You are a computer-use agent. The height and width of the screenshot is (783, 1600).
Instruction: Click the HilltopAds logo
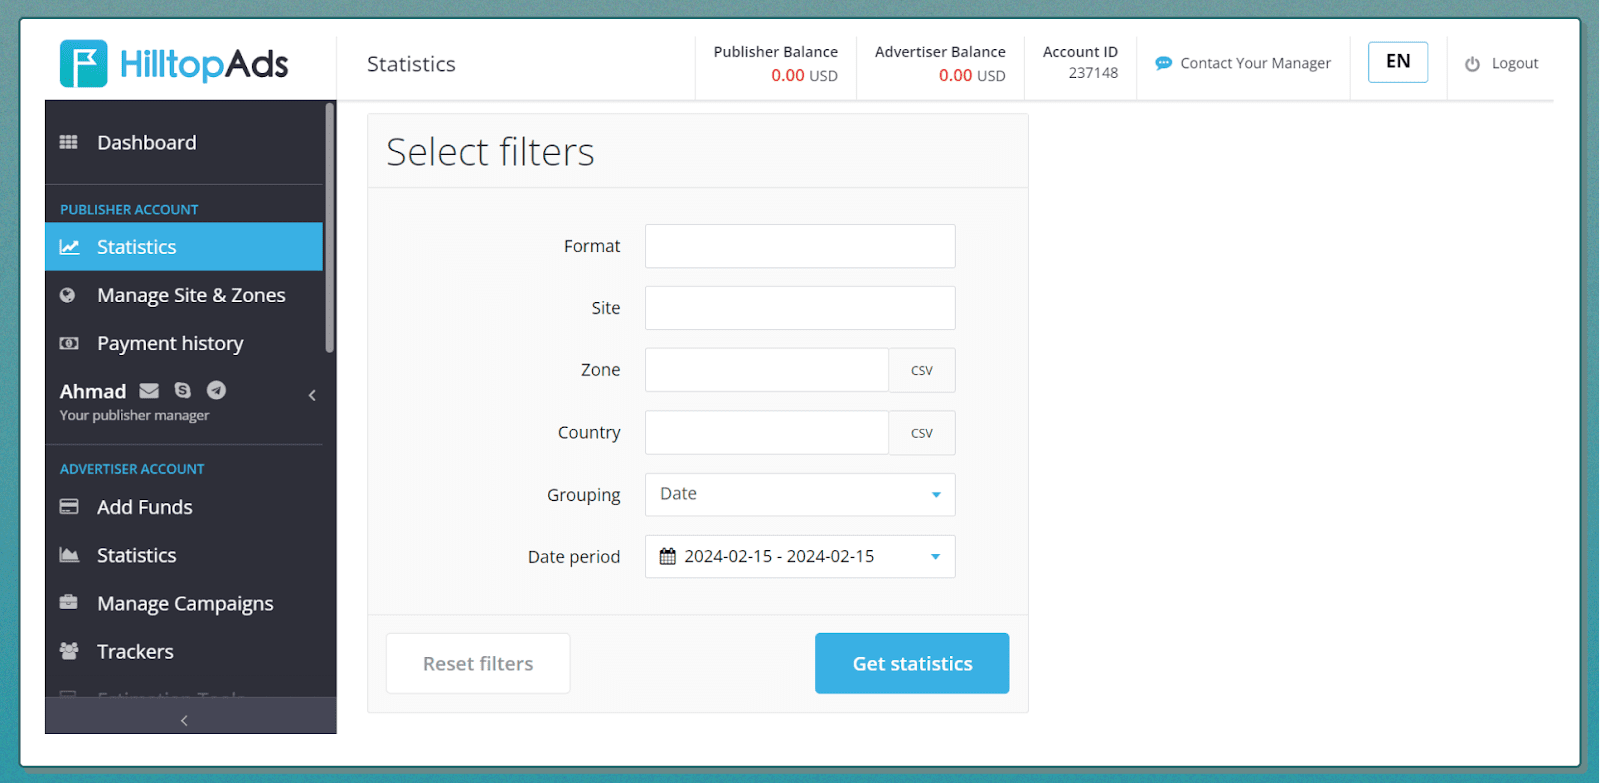174,64
